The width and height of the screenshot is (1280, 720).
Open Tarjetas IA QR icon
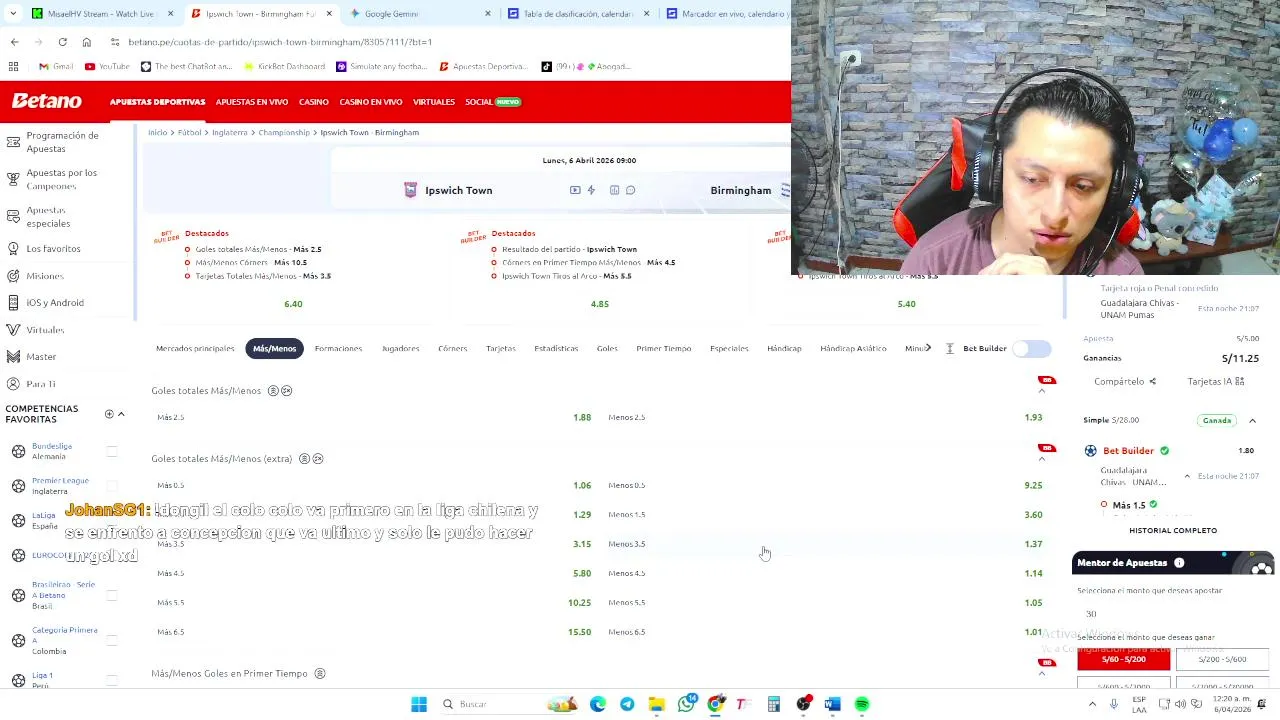tap(1240, 381)
